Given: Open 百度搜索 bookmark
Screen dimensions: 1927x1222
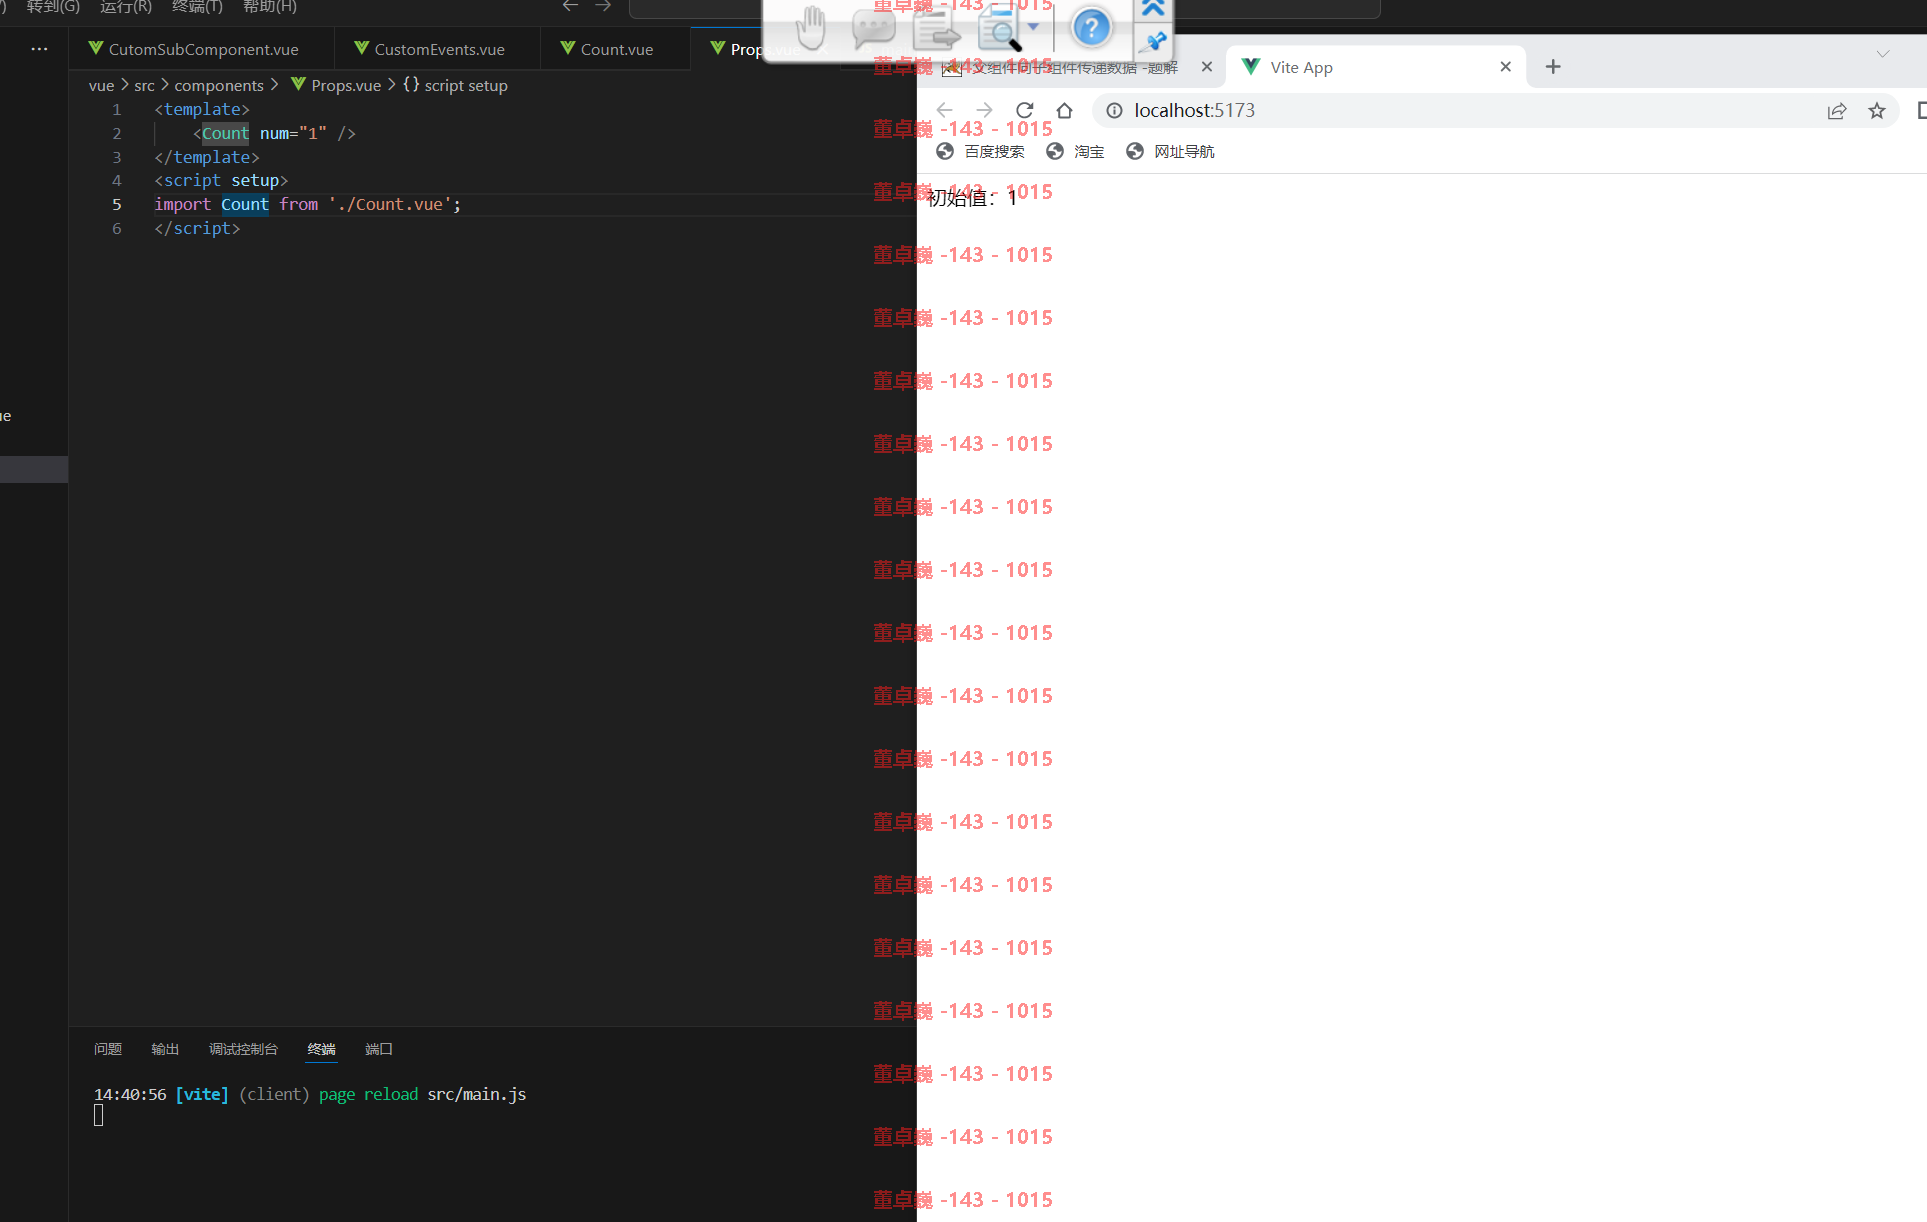Looking at the screenshot, I should [980, 151].
